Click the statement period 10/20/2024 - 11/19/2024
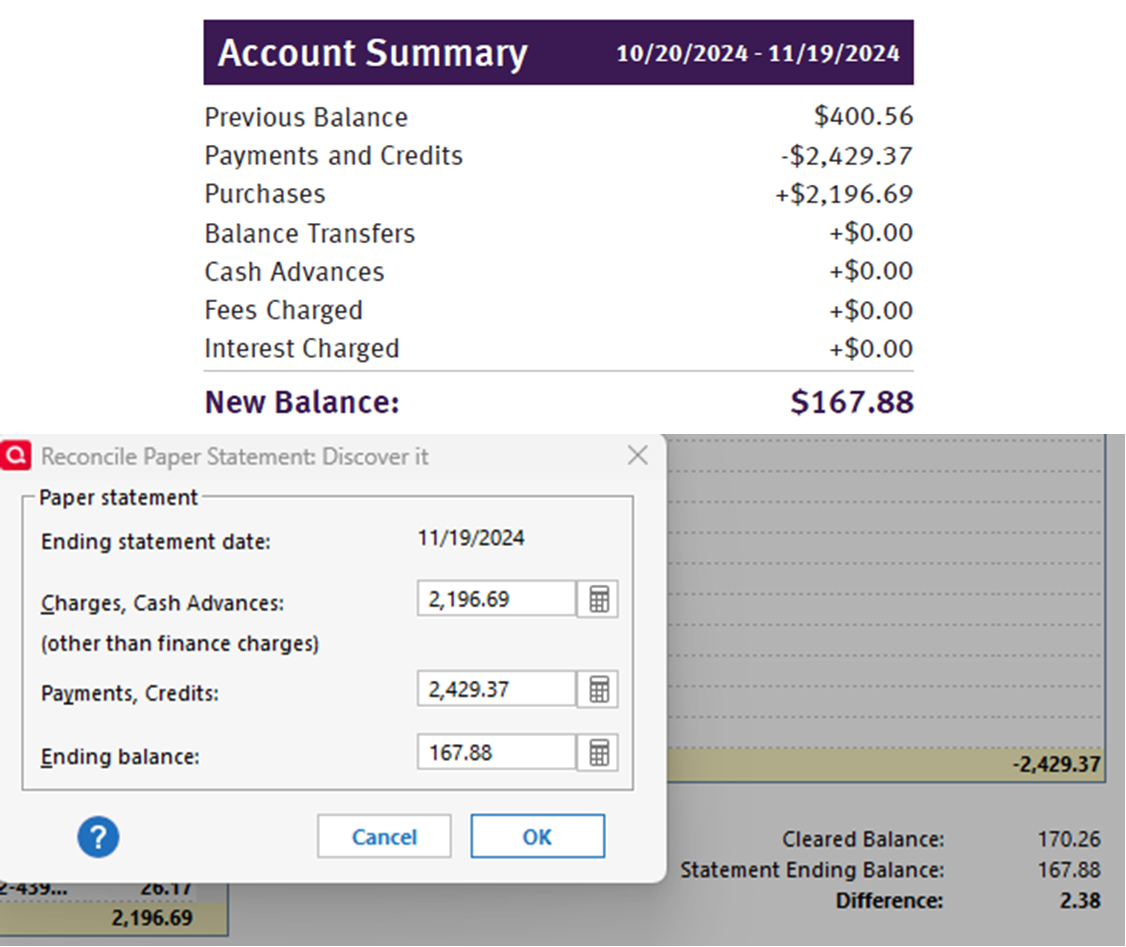1126x947 pixels. point(758,53)
